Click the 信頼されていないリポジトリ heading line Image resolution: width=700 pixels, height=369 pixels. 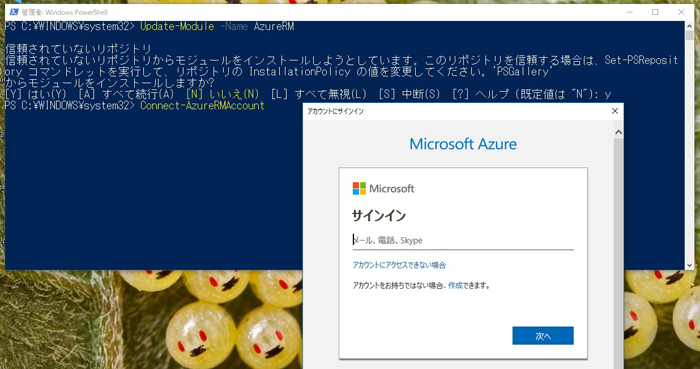[79, 49]
